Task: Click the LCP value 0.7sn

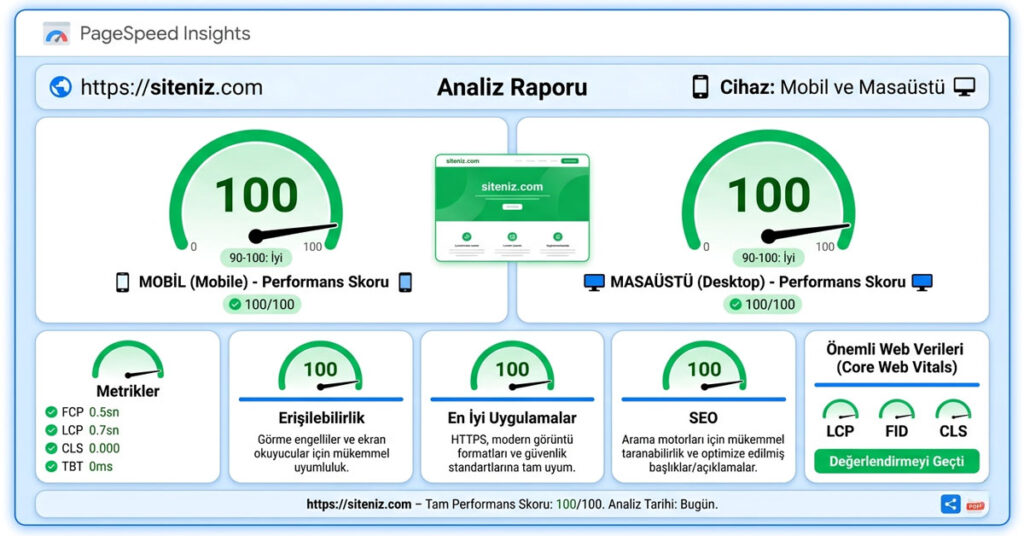Action: (104, 430)
